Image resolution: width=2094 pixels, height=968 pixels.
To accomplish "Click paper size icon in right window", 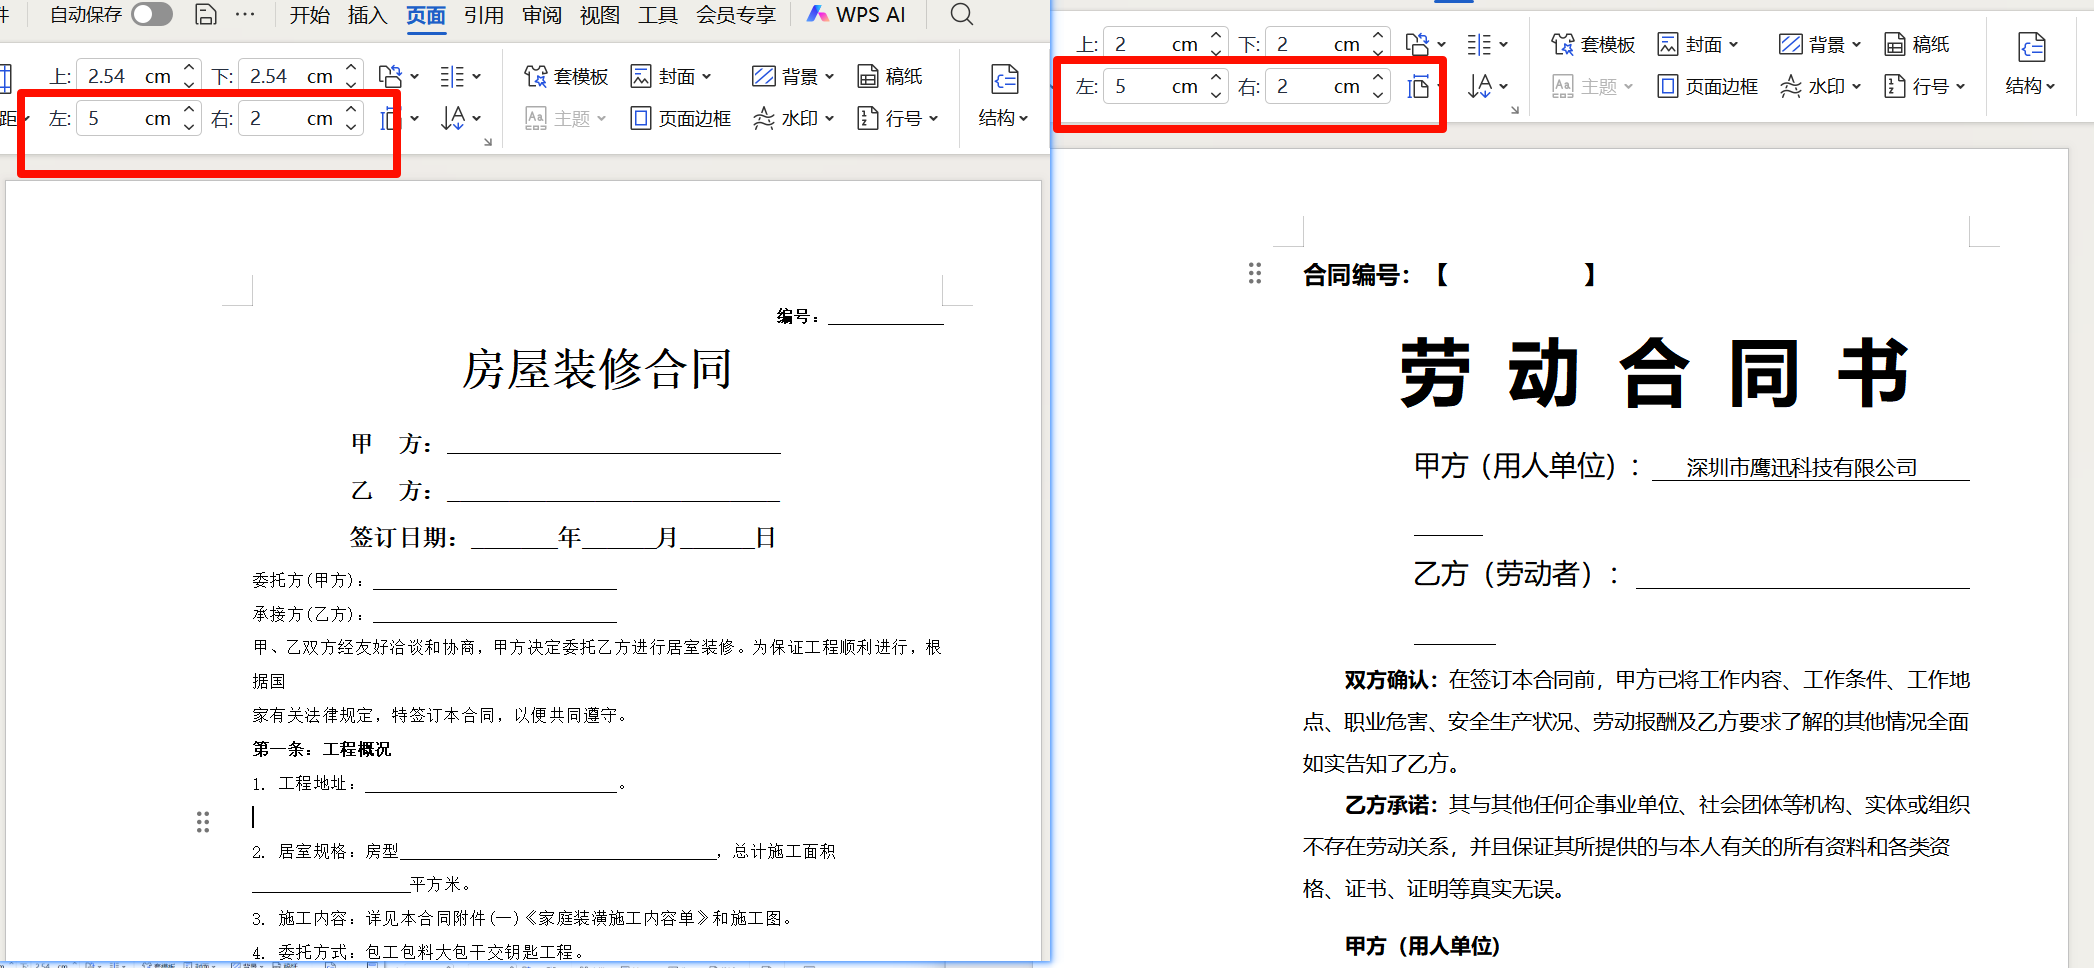I will 1418,86.
